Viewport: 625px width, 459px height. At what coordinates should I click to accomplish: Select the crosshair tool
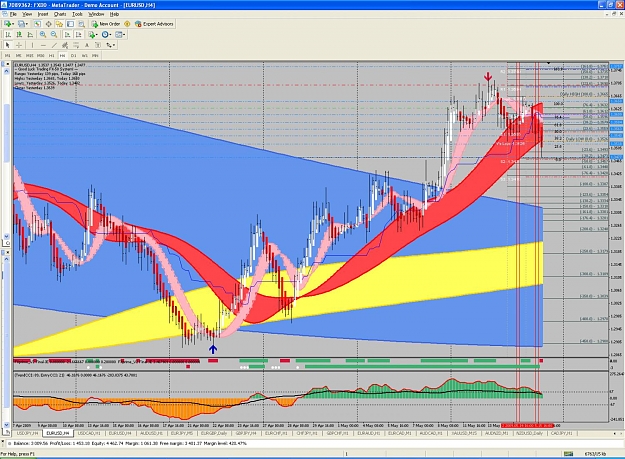coord(19,45)
